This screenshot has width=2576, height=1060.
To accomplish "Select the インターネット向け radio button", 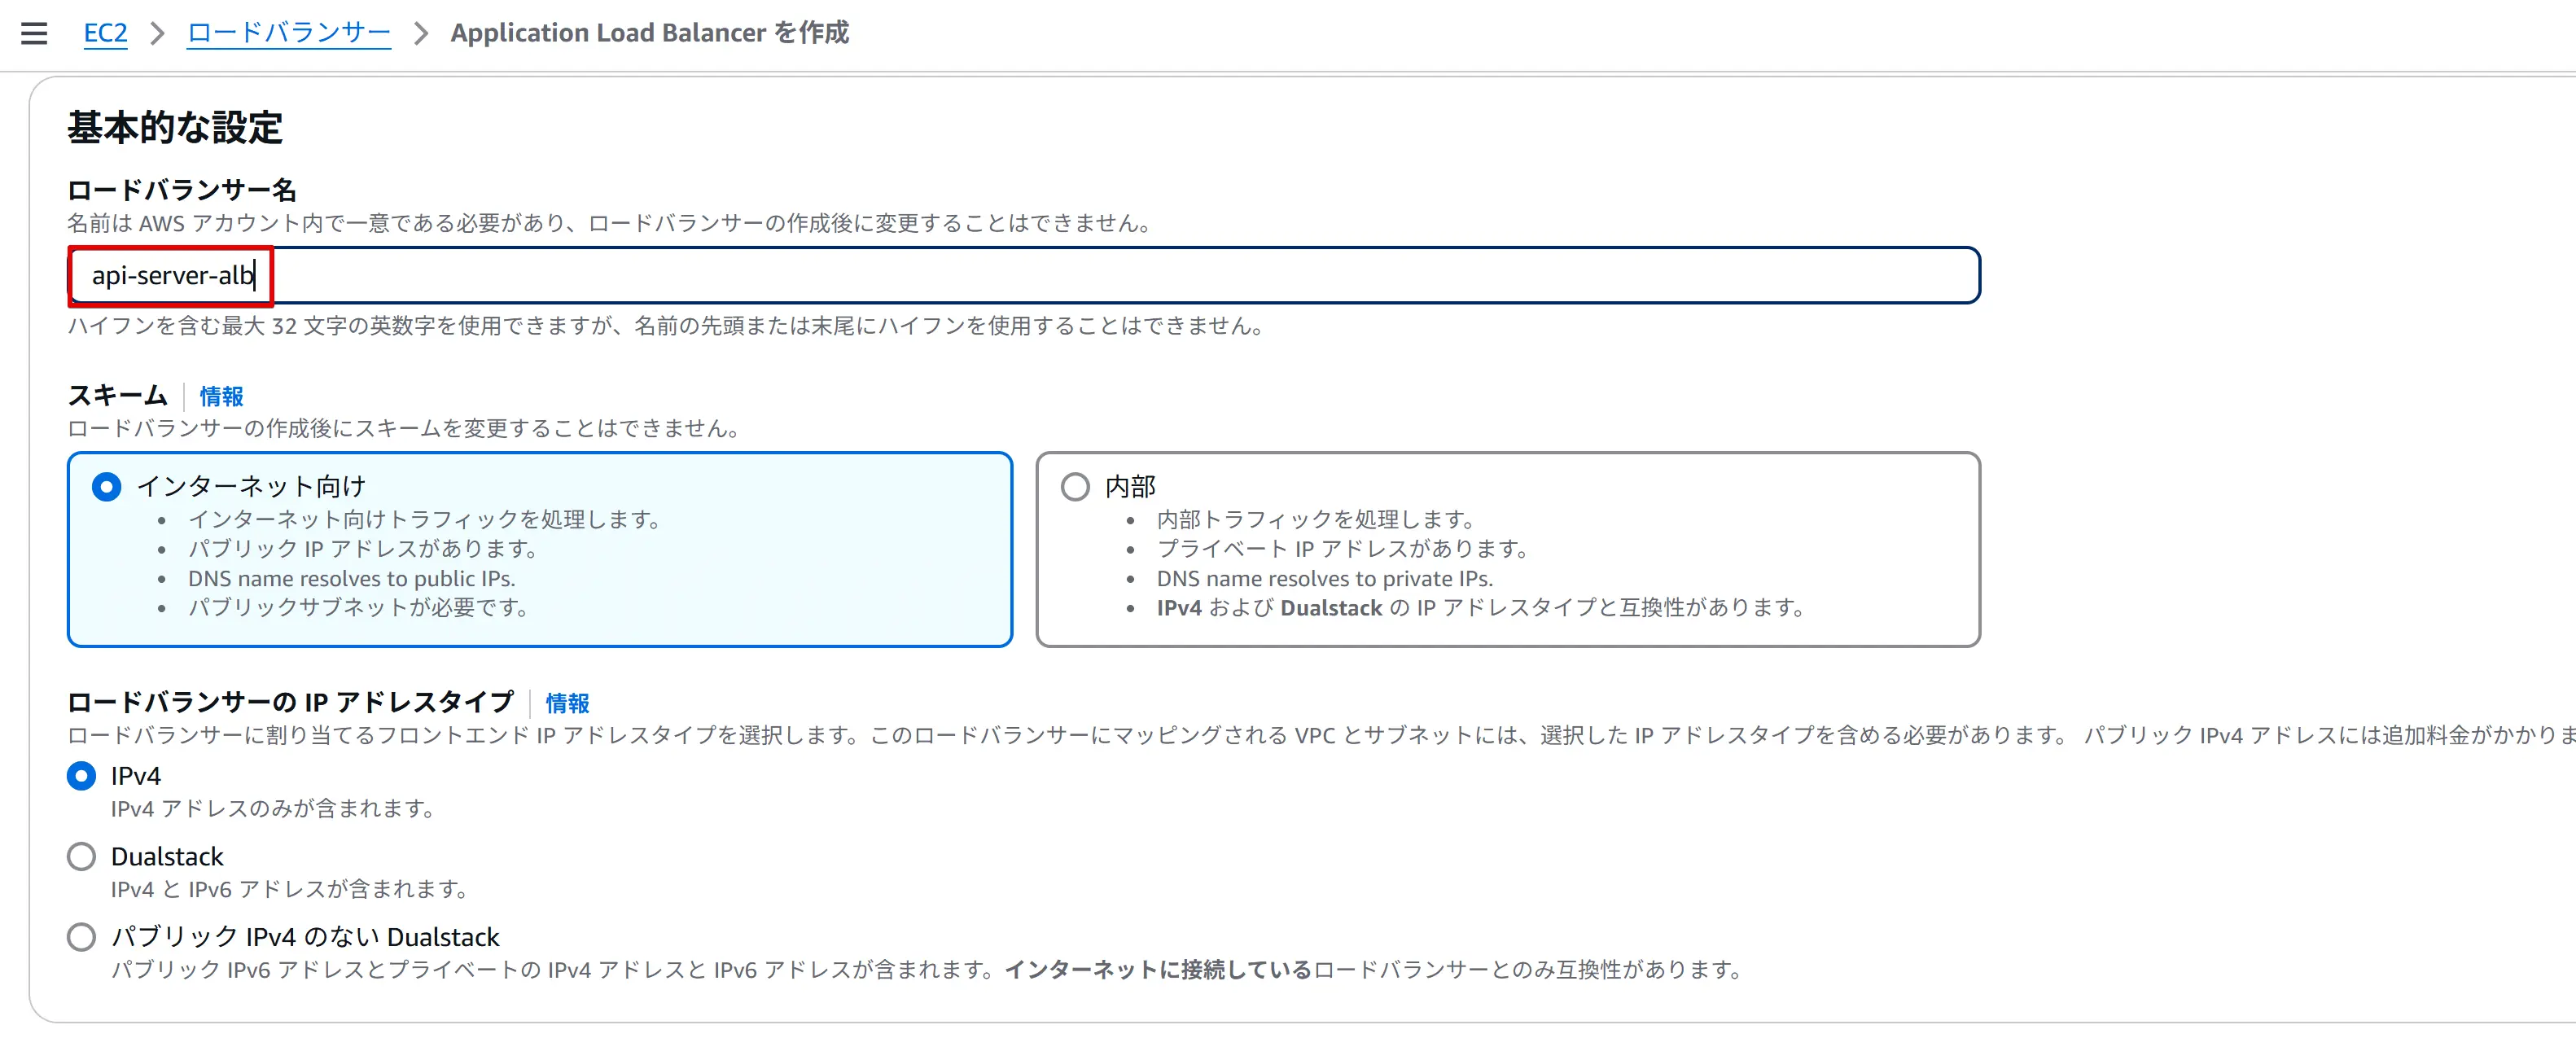I will point(107,487).
